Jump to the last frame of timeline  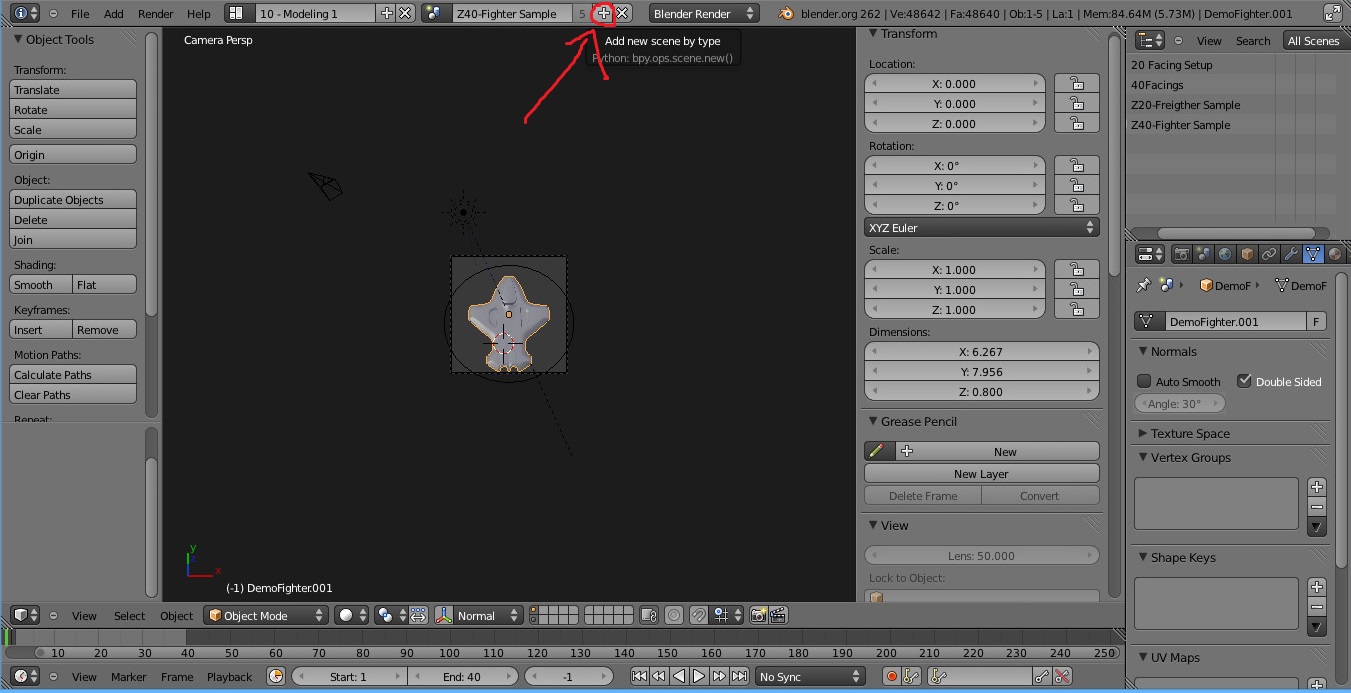coord(739,677)
